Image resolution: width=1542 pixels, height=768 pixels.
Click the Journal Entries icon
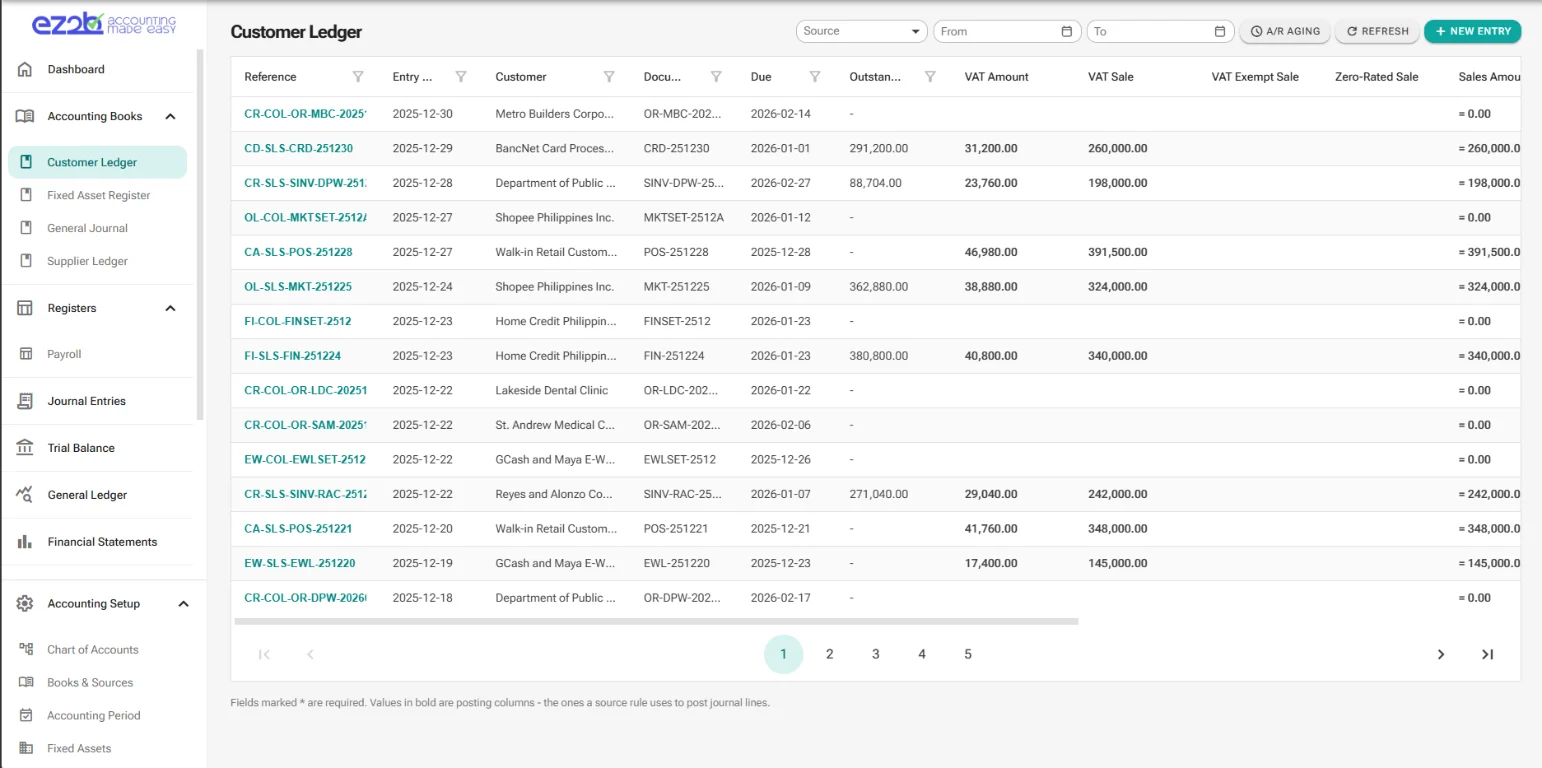tap(25, 401)
